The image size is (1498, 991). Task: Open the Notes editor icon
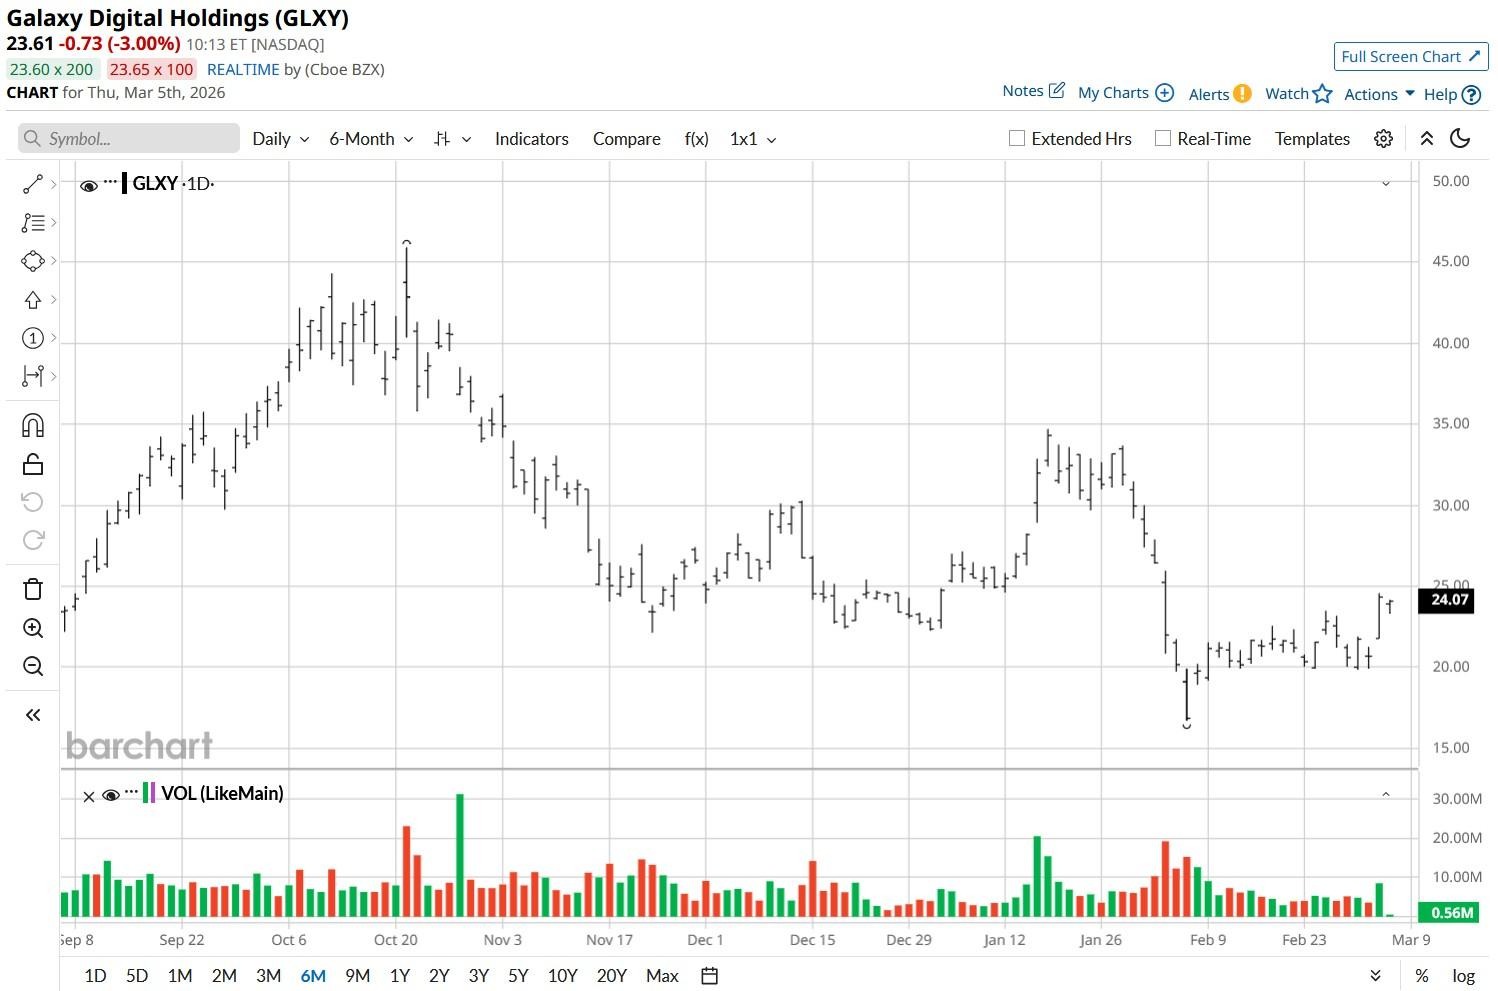click(x=1057, y=90)
